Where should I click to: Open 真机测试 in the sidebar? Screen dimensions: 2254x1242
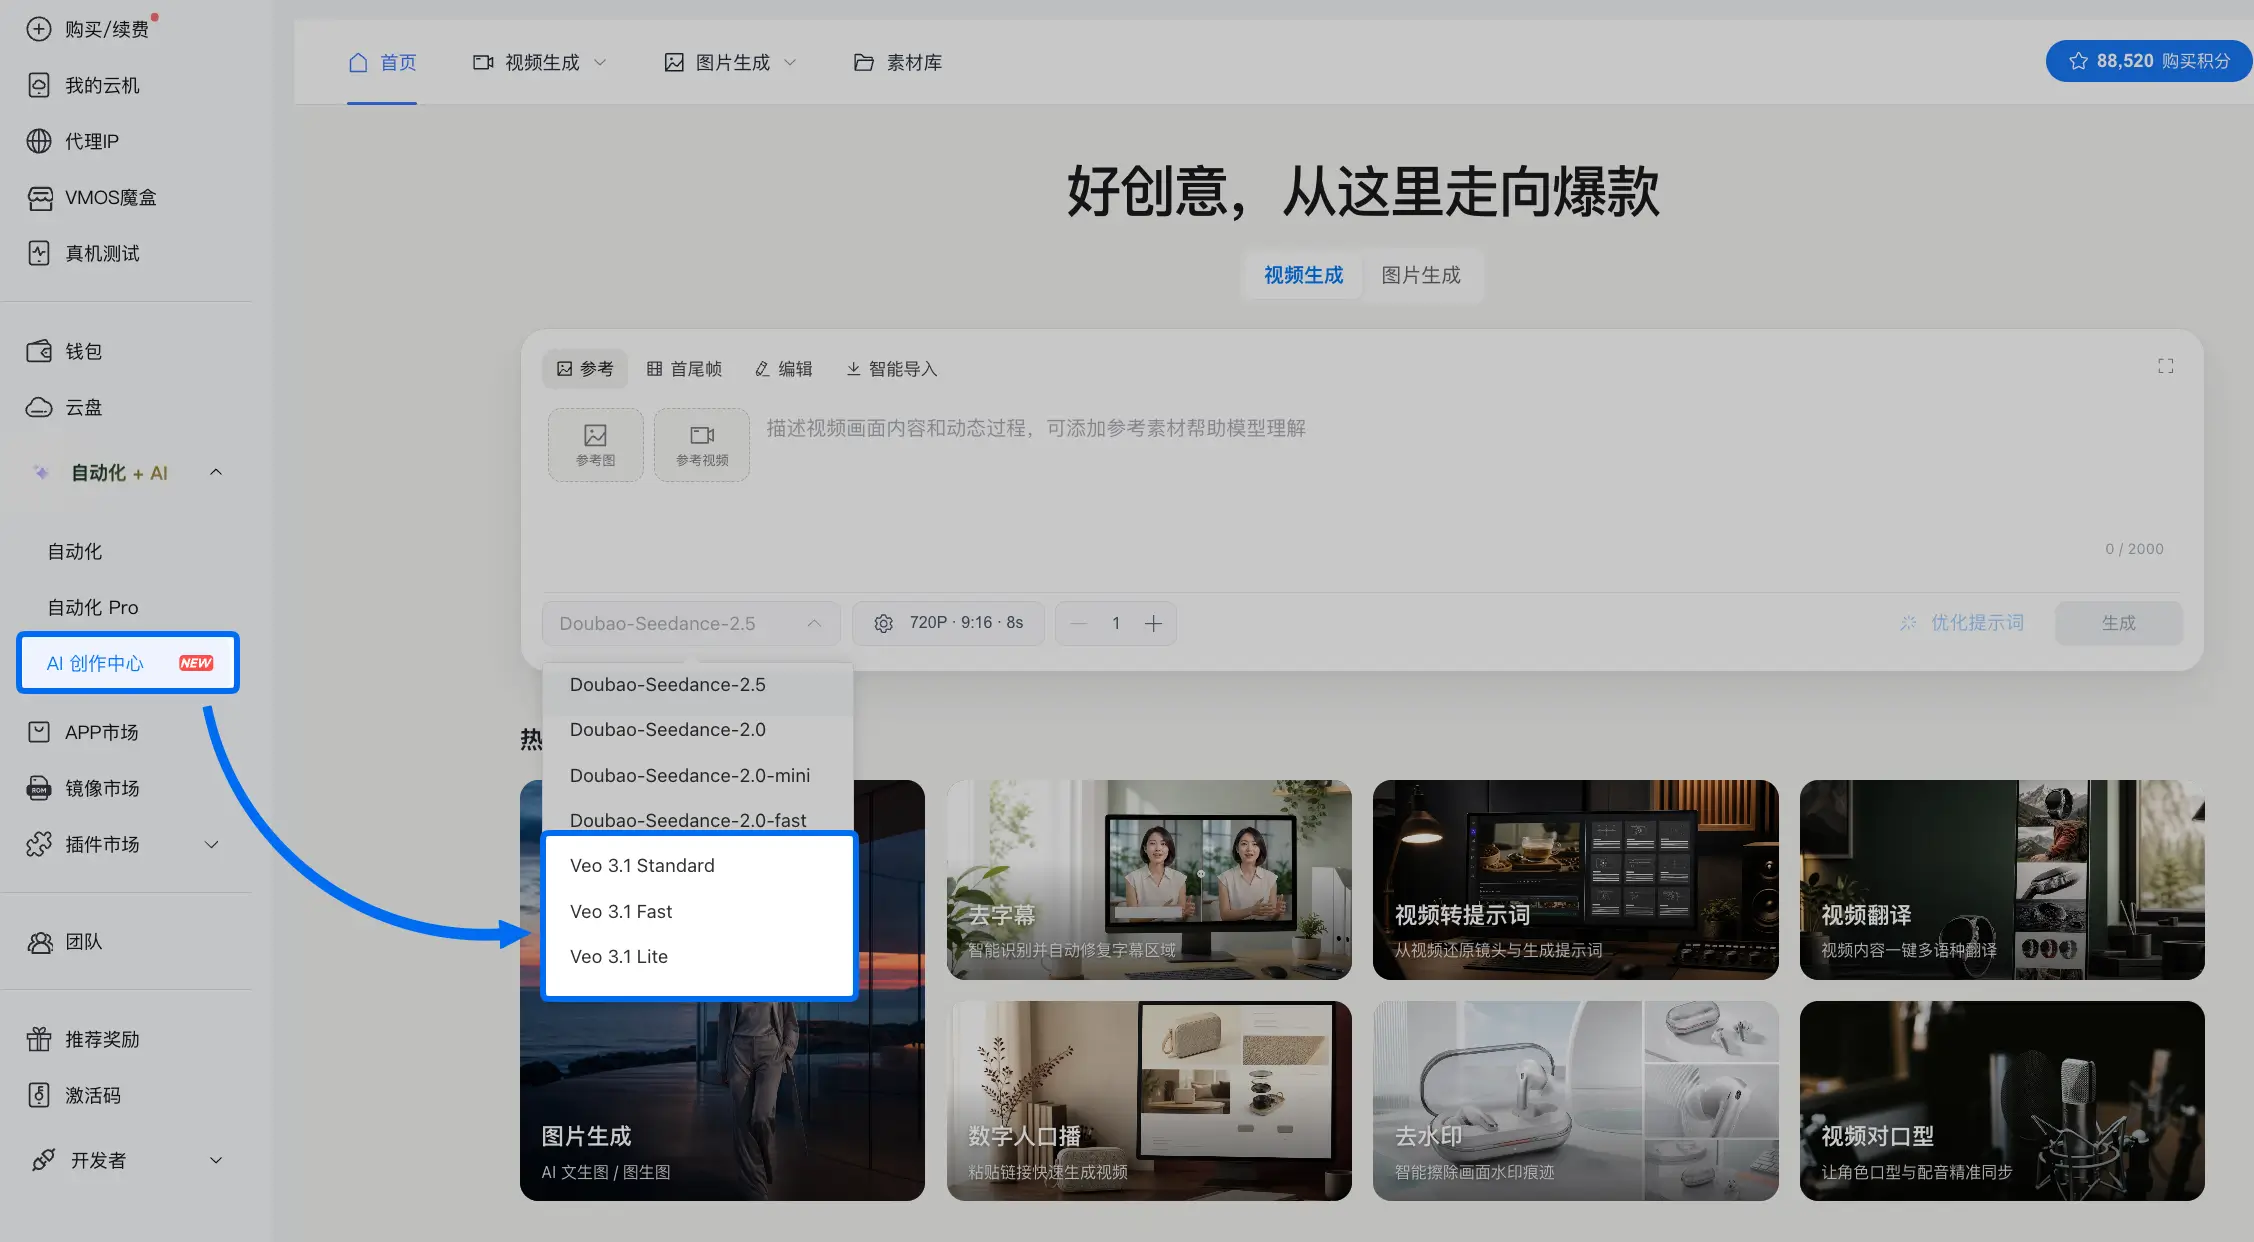83,253
